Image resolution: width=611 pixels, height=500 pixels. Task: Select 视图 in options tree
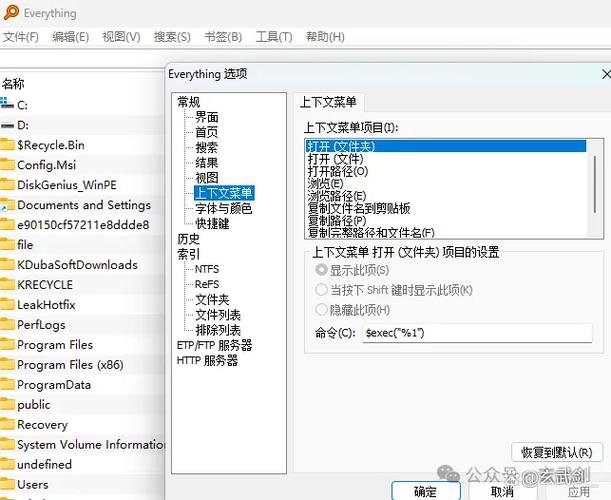pos(207,178)
